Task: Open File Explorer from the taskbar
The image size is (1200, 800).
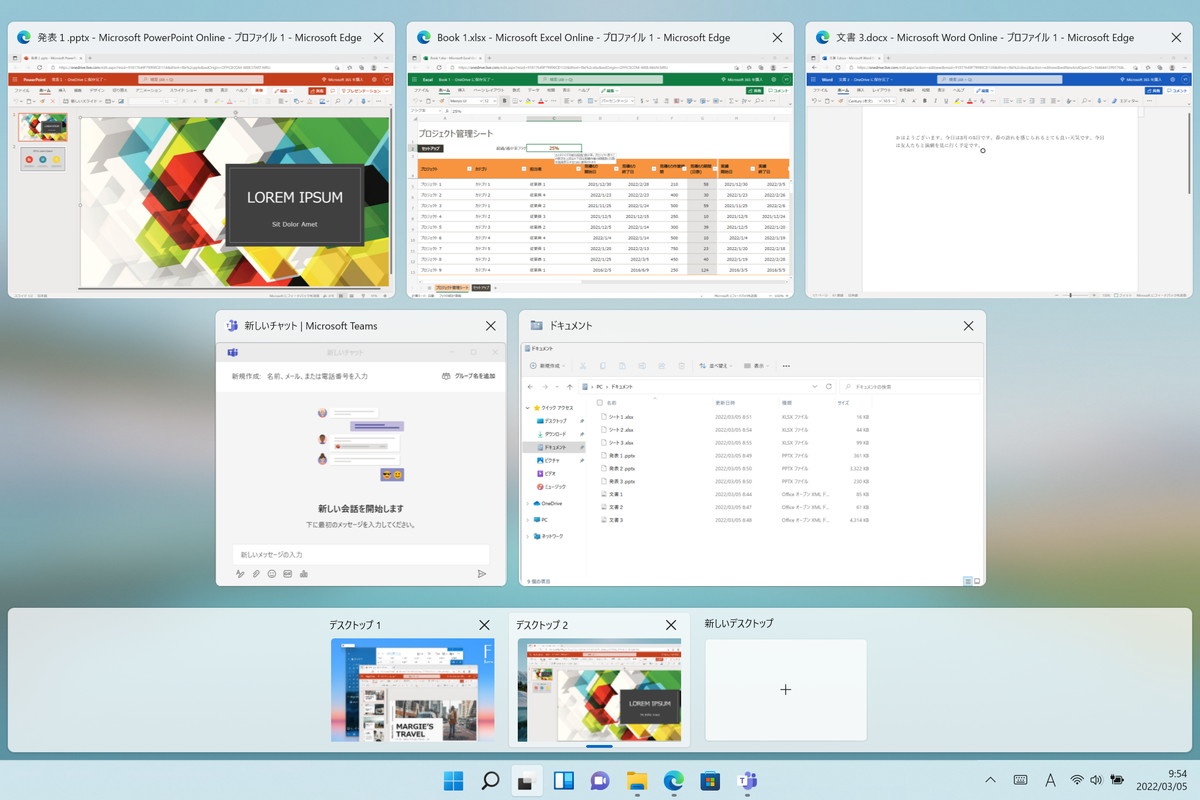Action: coord(637,781)
